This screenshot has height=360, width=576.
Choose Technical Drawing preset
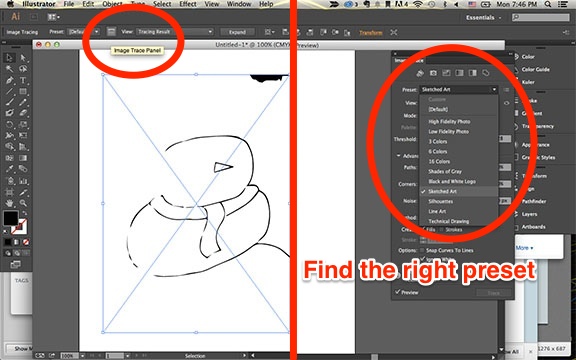click(449, 221)
